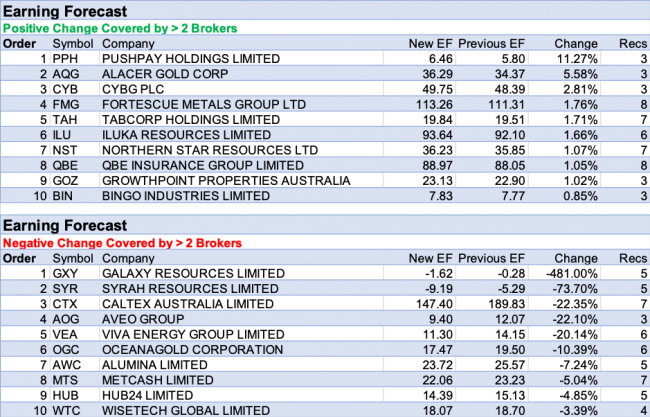The height and width of the screenshot is (417, 650).
Task: Select the -3.39% change value for Wisetech
Action: pos(577,409)
